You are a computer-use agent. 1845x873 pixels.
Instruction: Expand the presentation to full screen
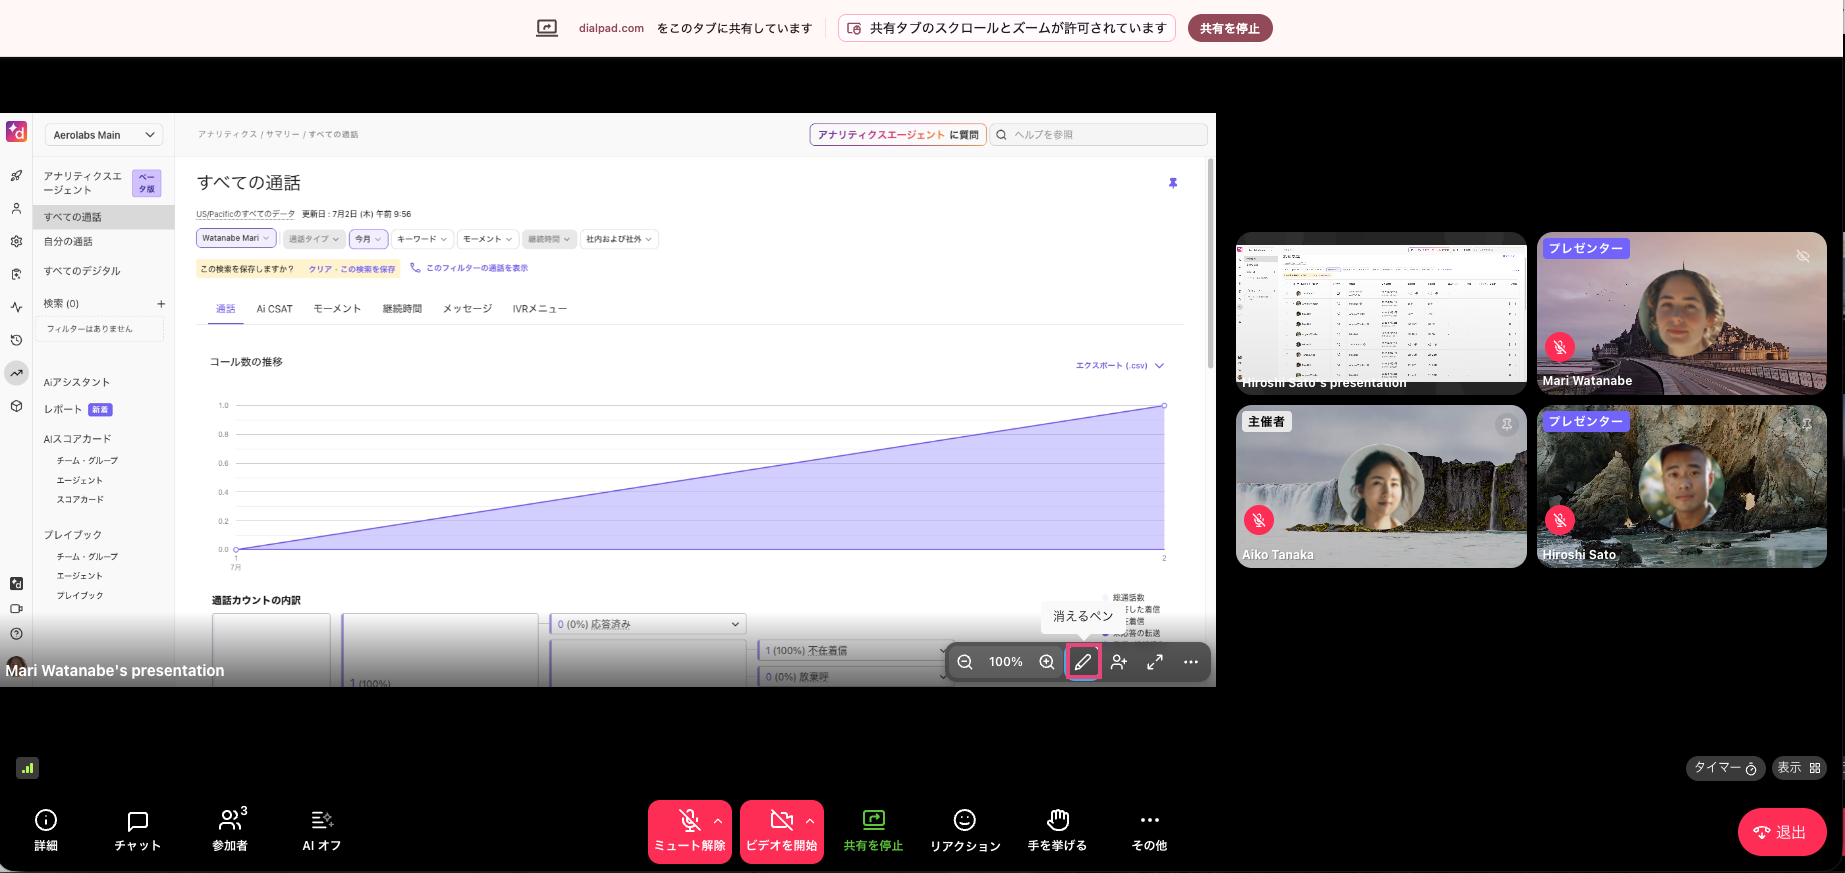click(x=1155, y=662)
